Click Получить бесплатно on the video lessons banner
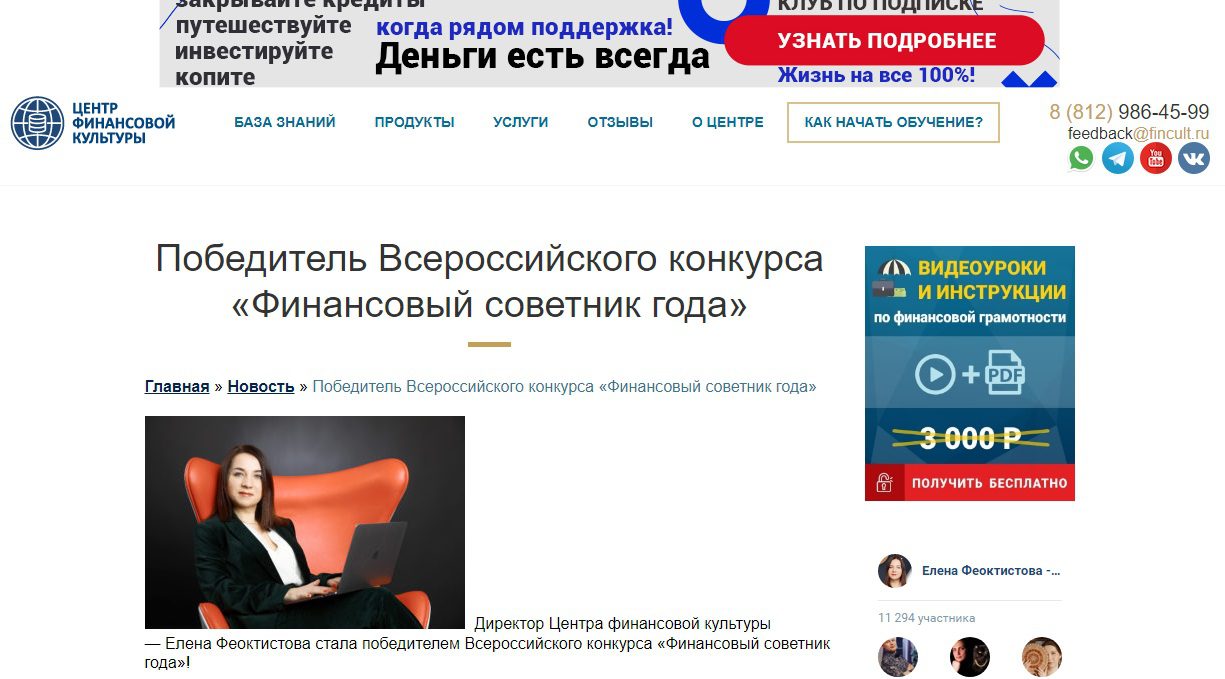Screen dimensions: 1225x679 pos(970,483)
